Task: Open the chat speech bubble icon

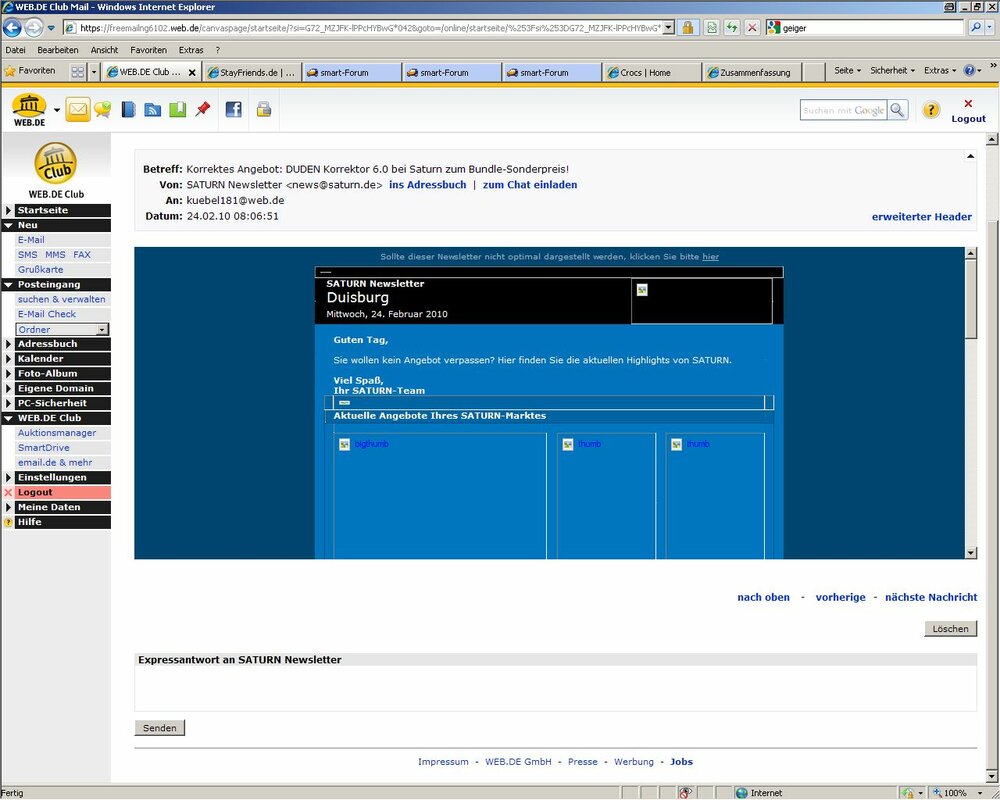Action: point(103,110)
